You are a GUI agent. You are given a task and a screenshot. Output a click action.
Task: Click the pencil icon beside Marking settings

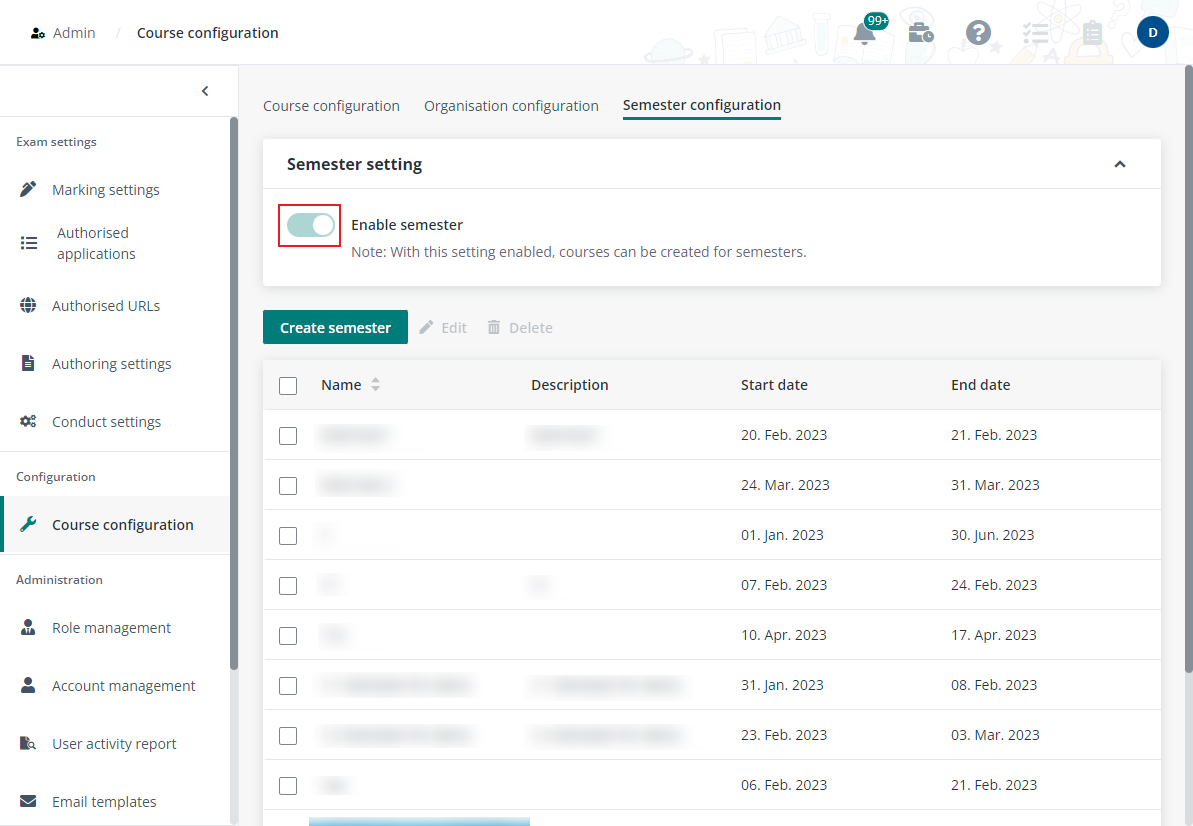click(28, 189)
